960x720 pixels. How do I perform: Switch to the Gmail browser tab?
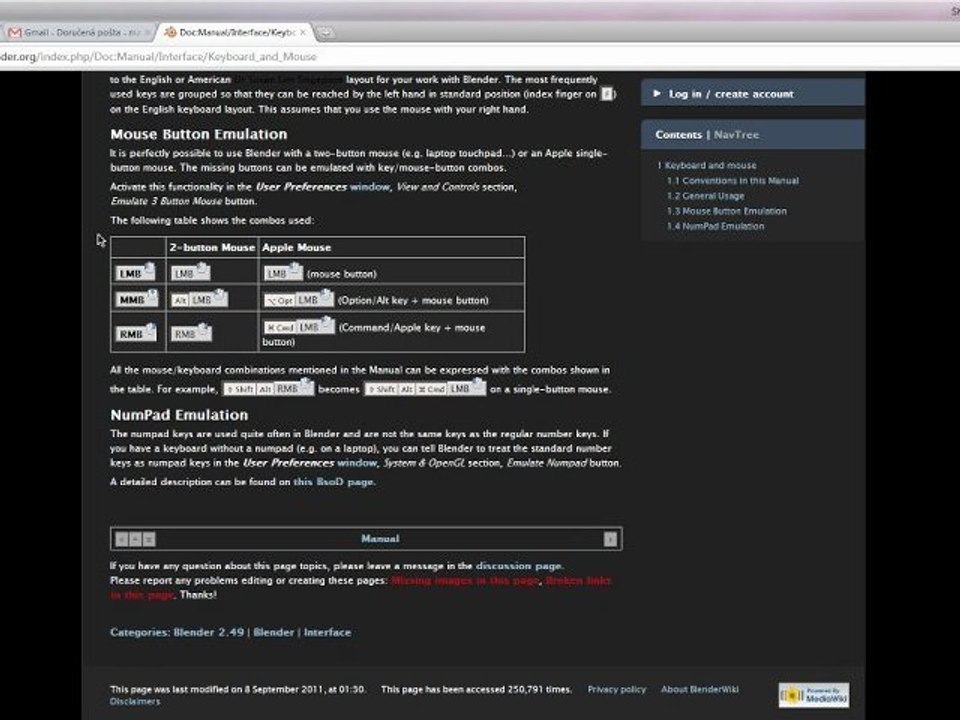click(78, 32)
